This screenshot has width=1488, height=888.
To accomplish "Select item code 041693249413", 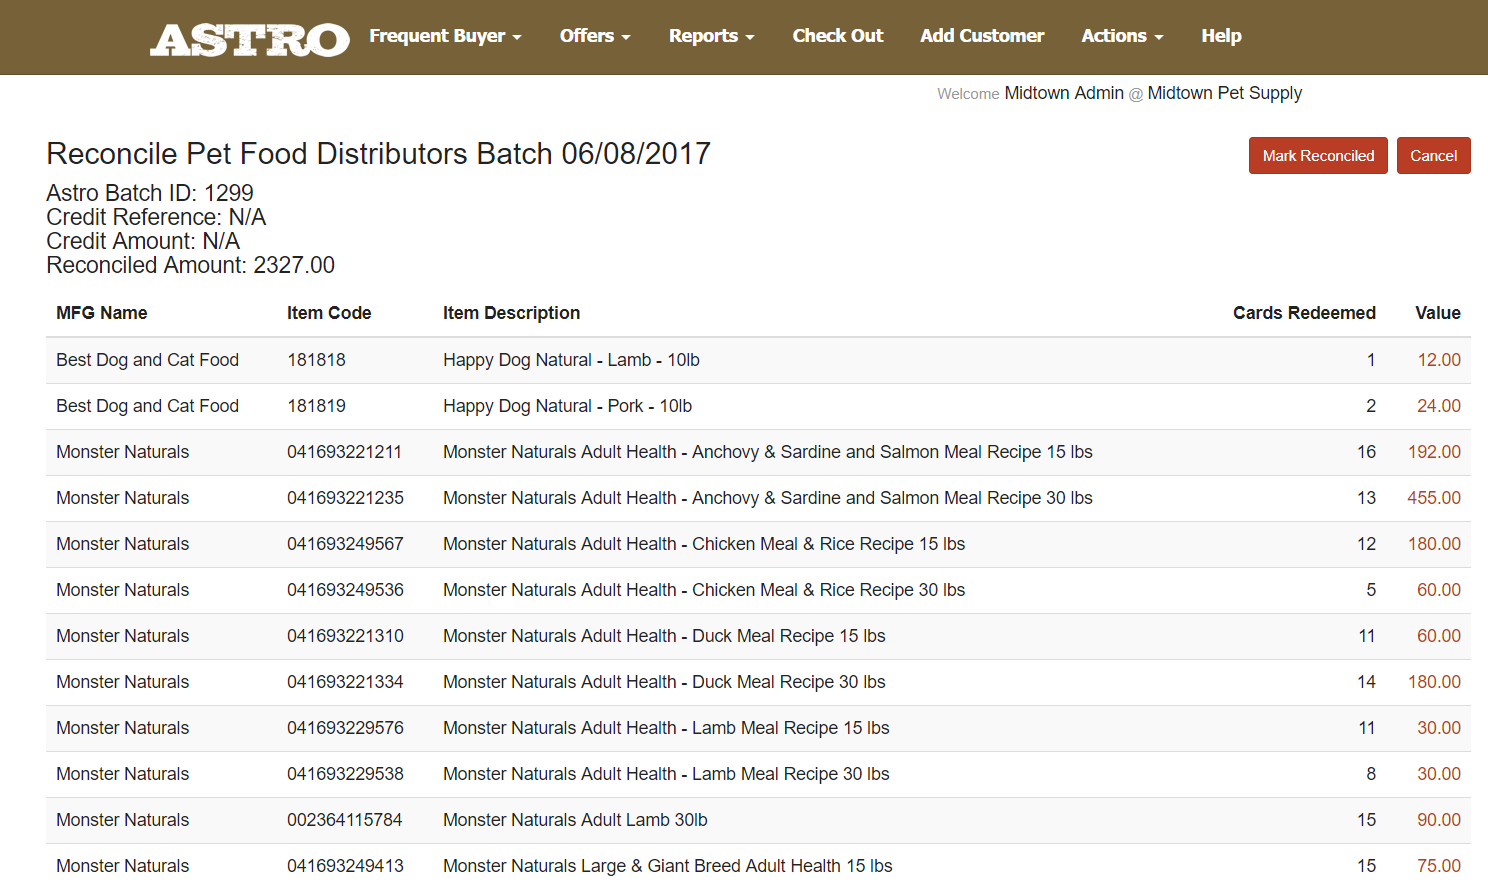I will coord(345,866).
